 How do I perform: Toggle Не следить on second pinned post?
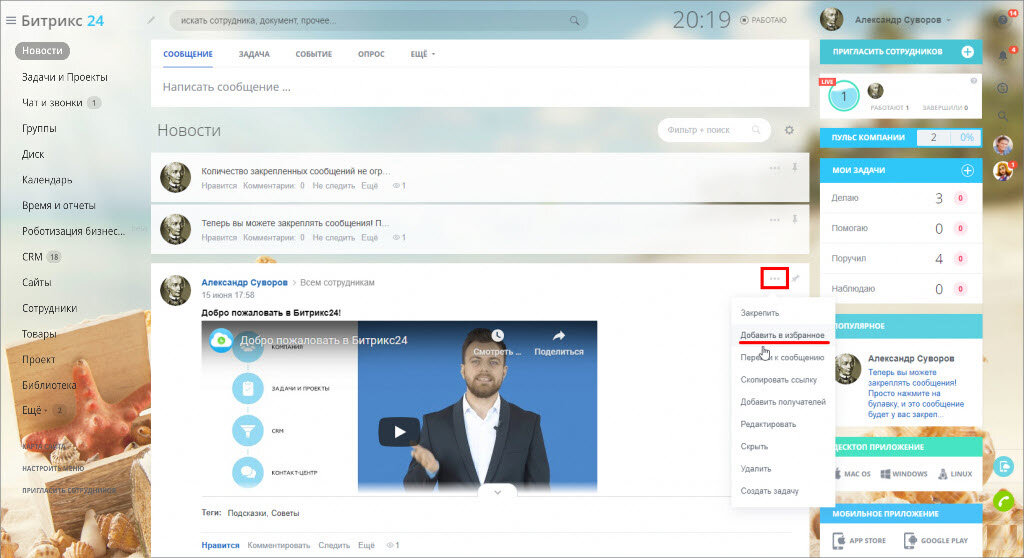pyautogui.click(x=333, y=237)
